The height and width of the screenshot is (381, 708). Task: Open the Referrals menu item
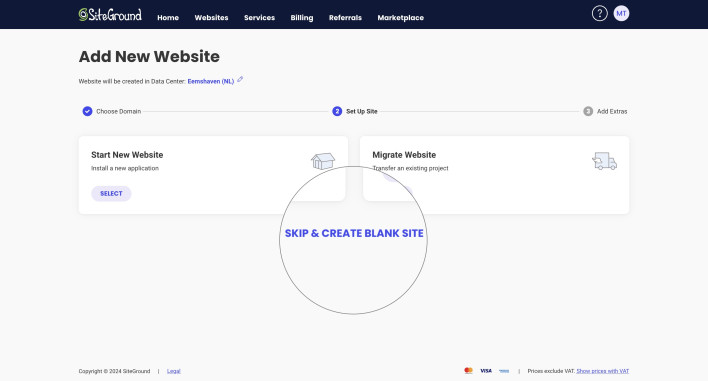click(345, 18)
